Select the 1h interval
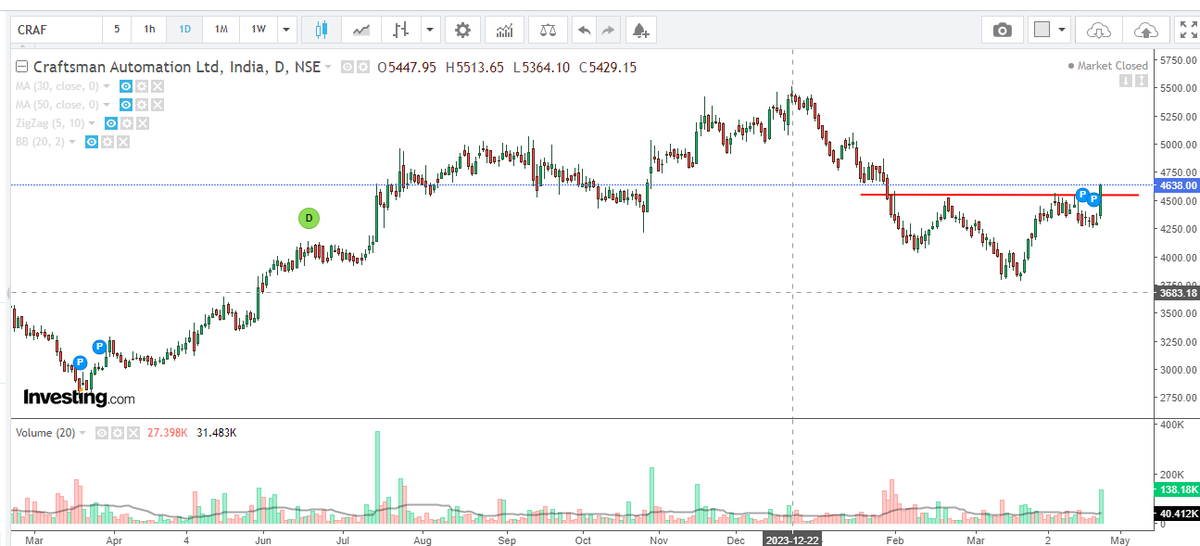This screenshot has height=546, width=1200. 149,30
